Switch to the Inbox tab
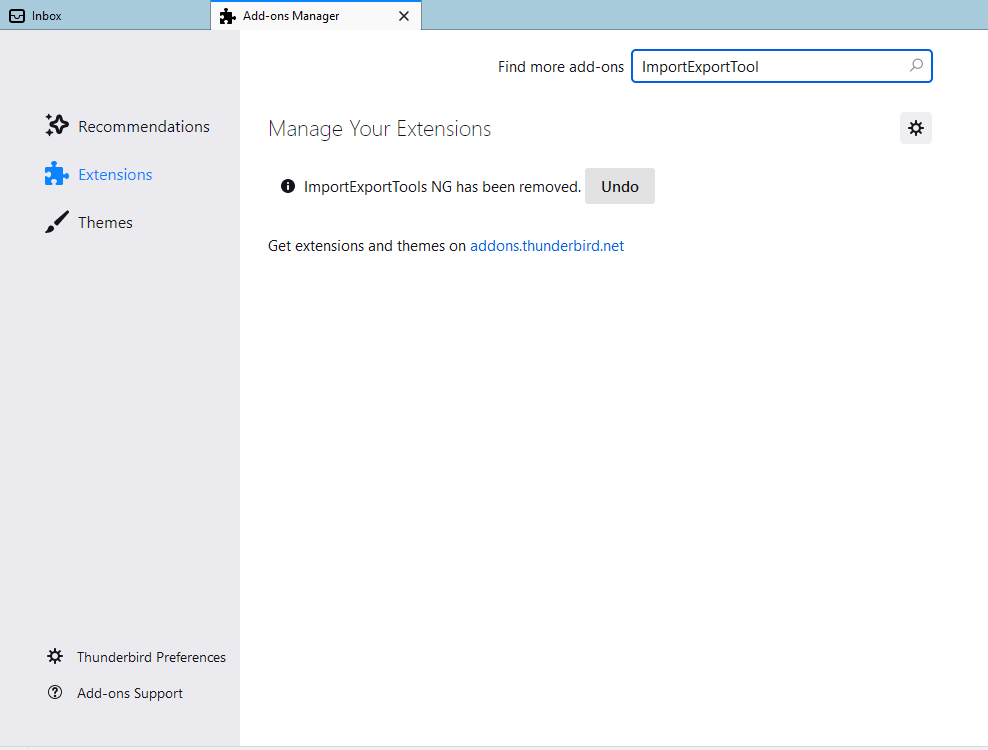 (x=105, y=15)
